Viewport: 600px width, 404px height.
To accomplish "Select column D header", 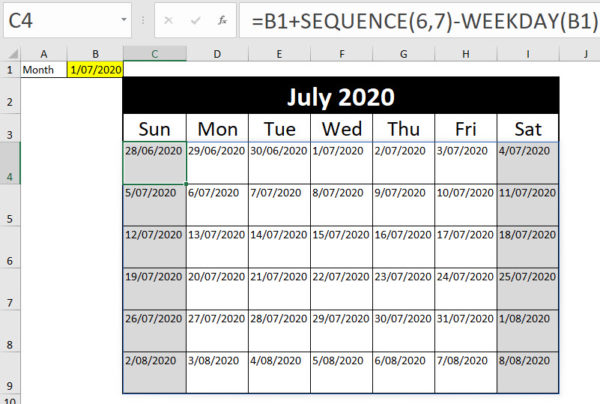I will [217, 54].
